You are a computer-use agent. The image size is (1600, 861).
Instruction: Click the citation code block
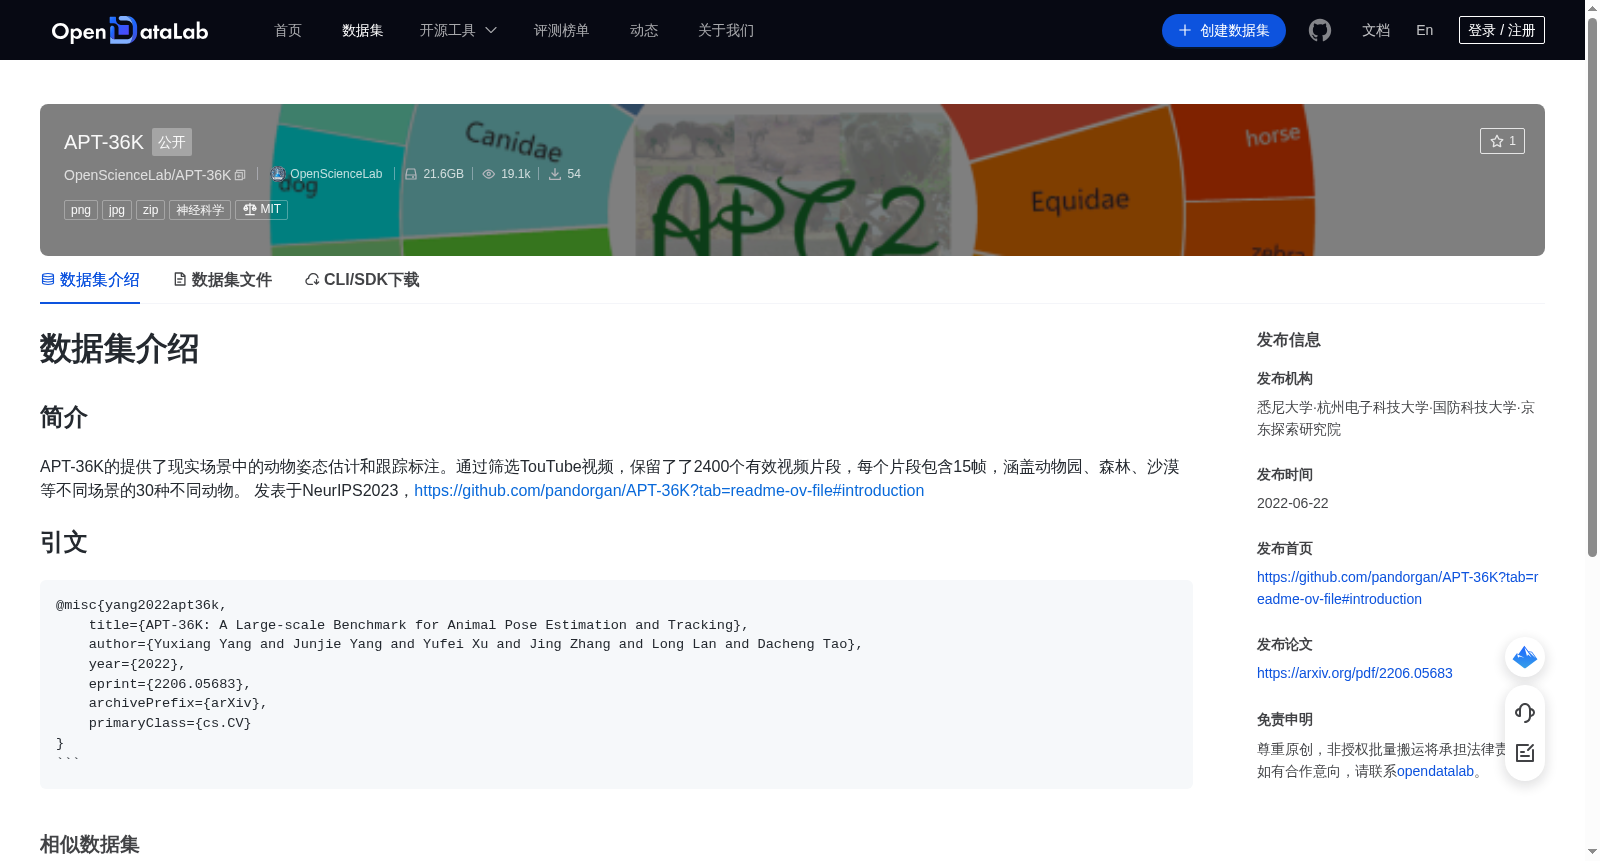(616, 684)
